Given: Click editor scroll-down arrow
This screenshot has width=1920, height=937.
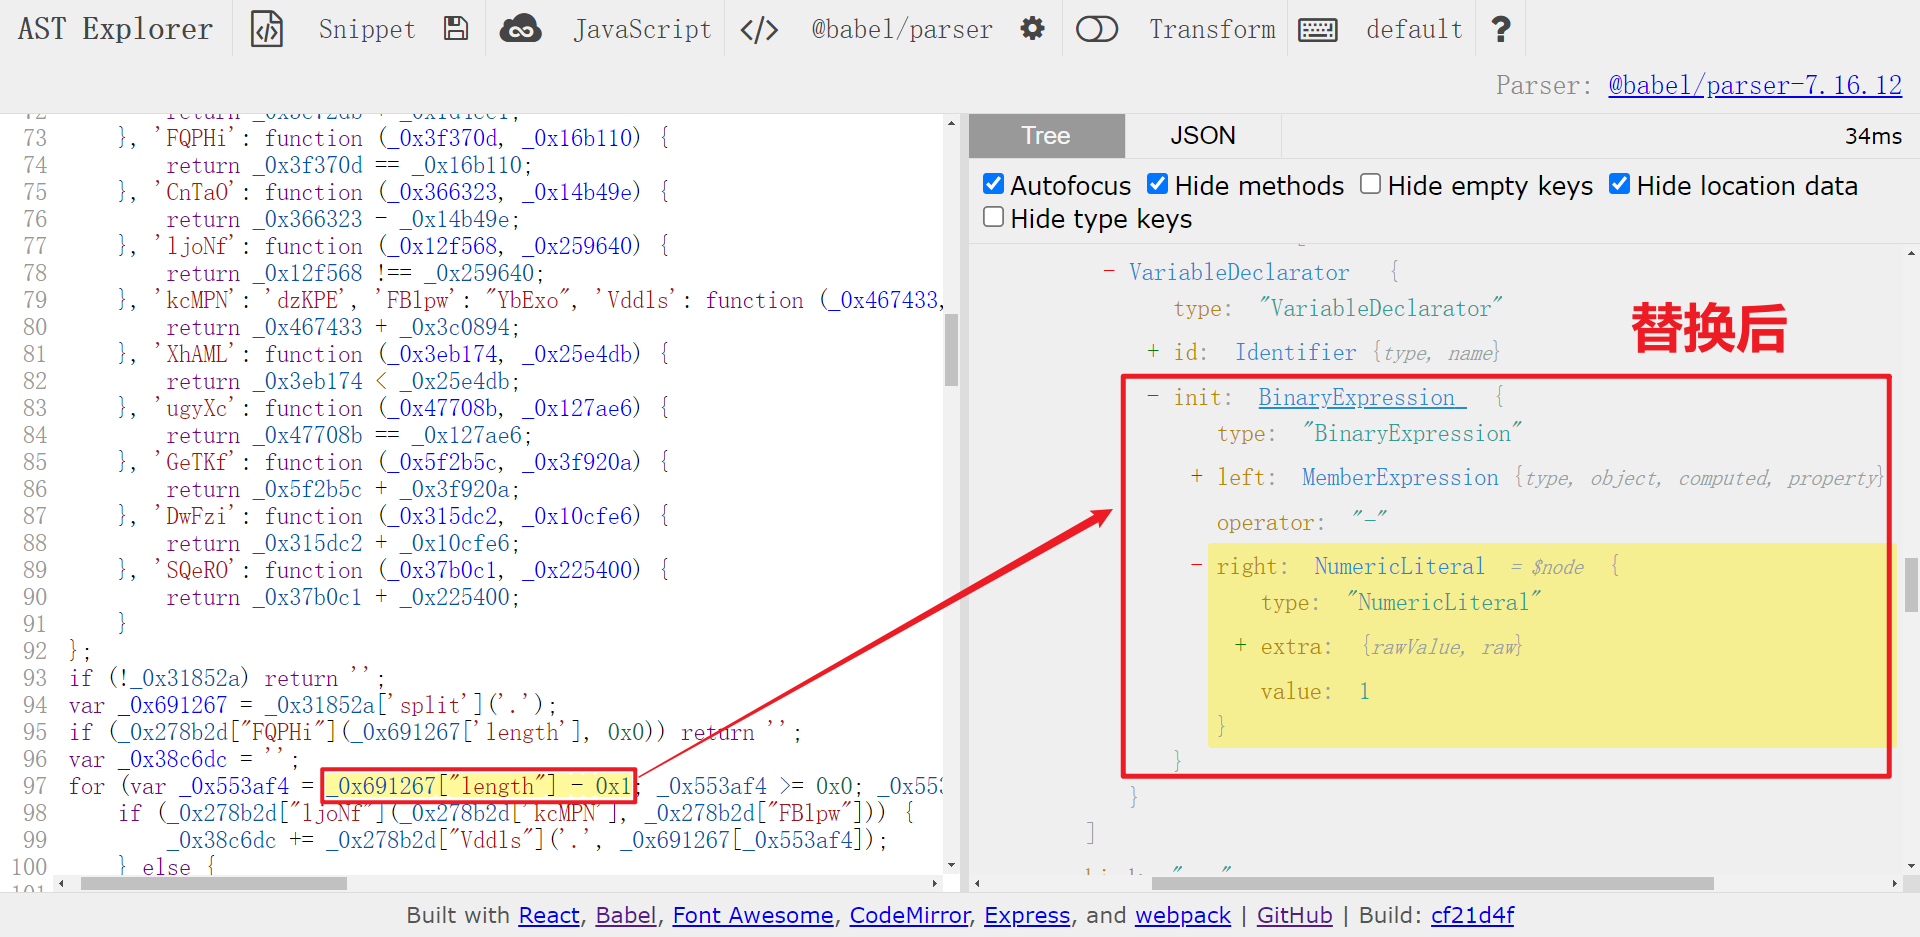Looking at the screenshot, I should point(951,865).
